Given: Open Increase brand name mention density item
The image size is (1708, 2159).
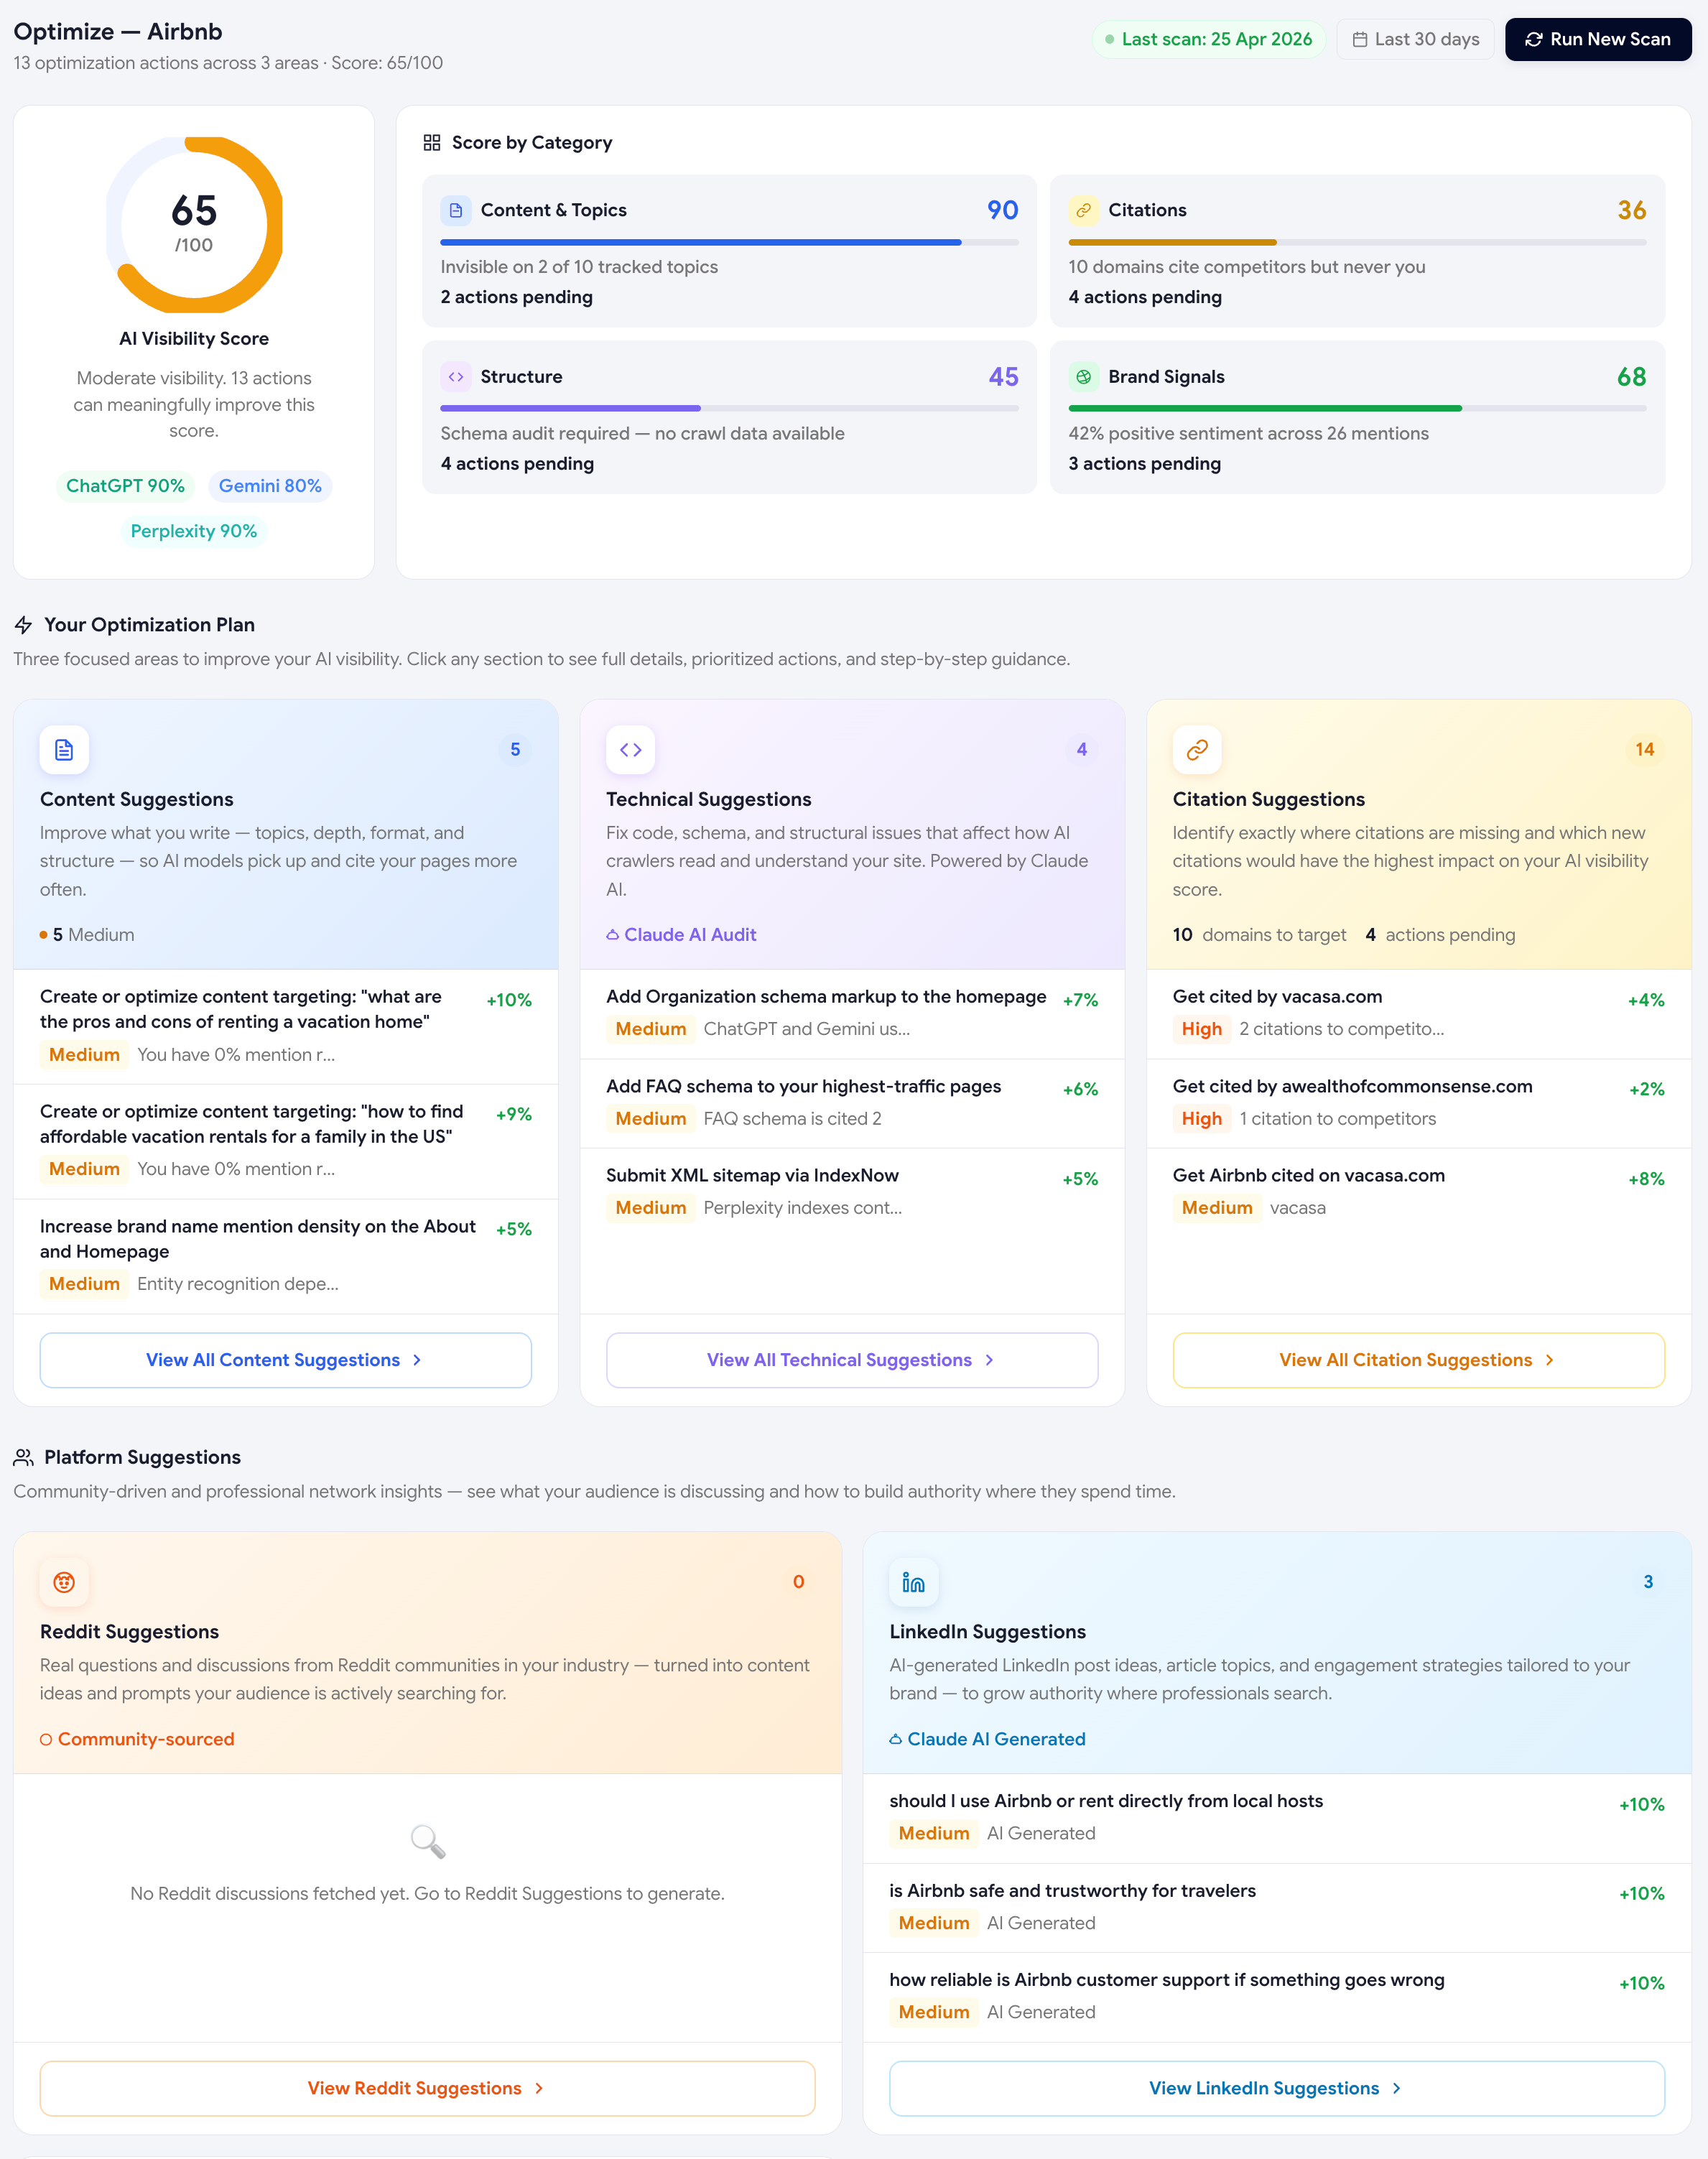Looking at the screenshot, I should point(285,1256).
